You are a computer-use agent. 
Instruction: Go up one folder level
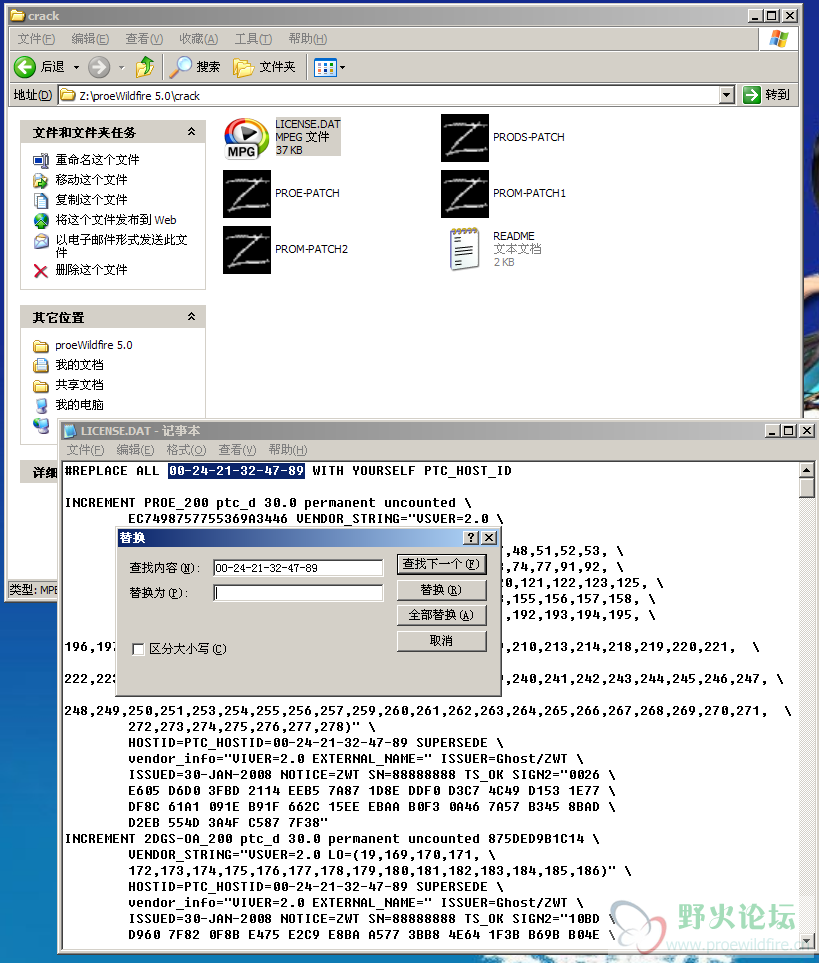145,67
